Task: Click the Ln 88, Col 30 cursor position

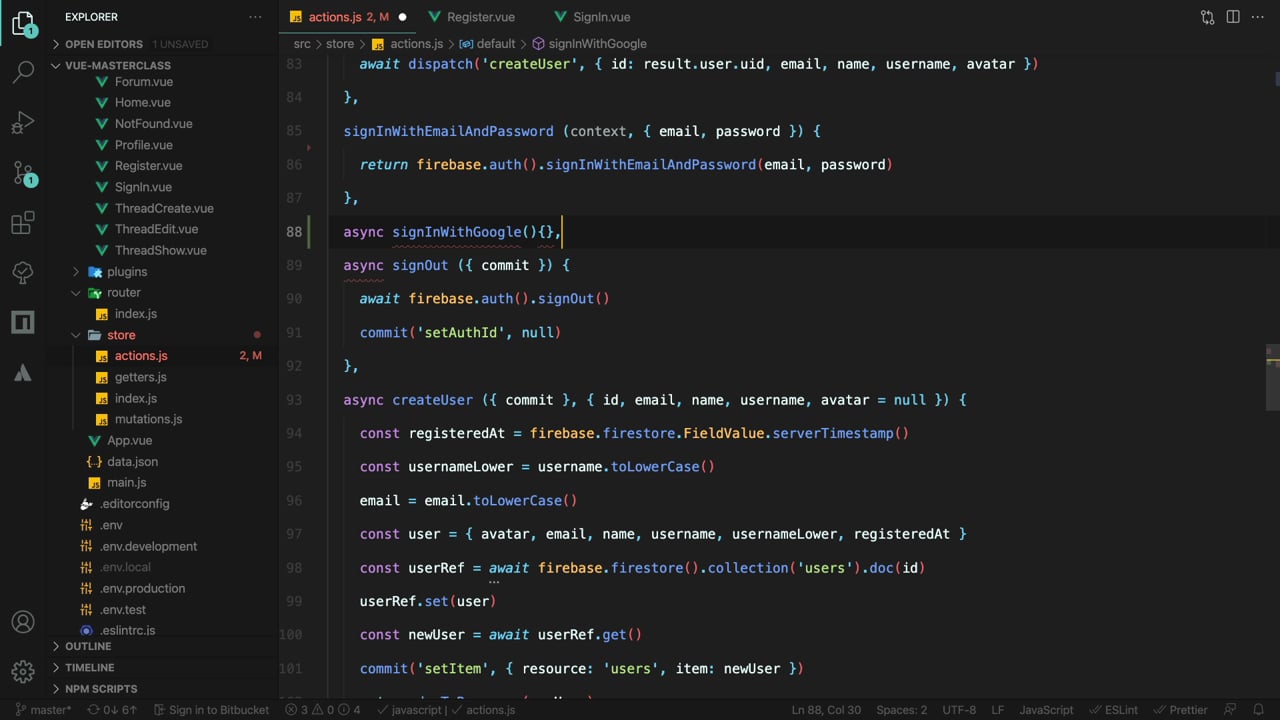Action: tap(826, 710)
